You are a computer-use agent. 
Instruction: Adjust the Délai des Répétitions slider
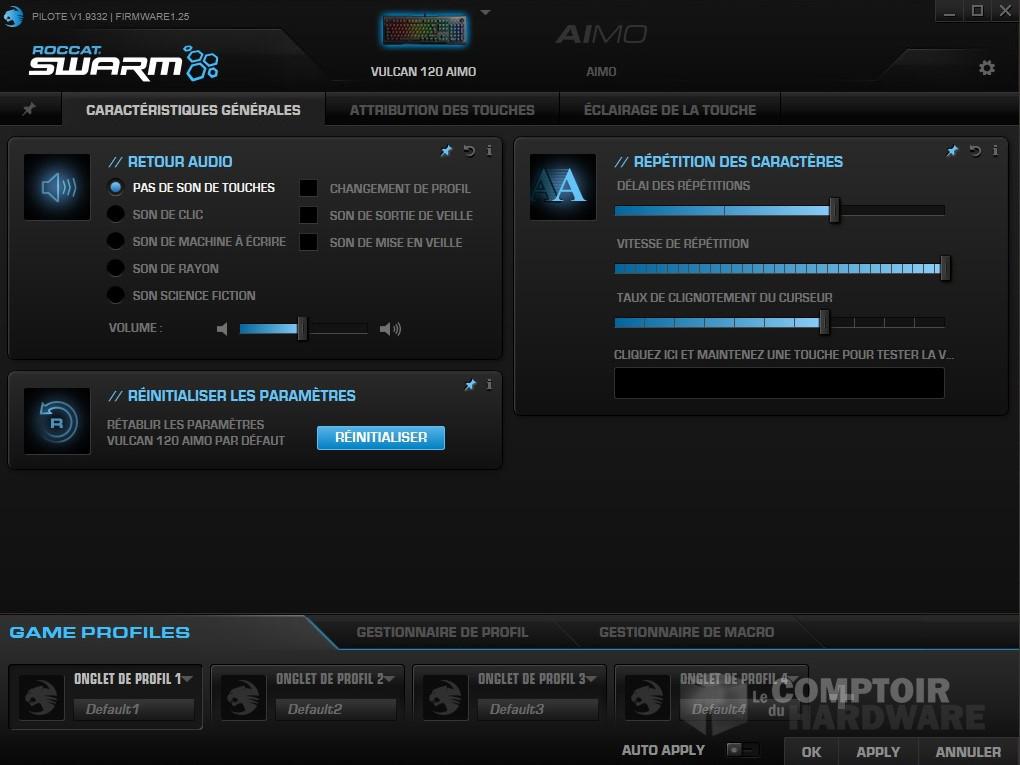pos(833,211)
